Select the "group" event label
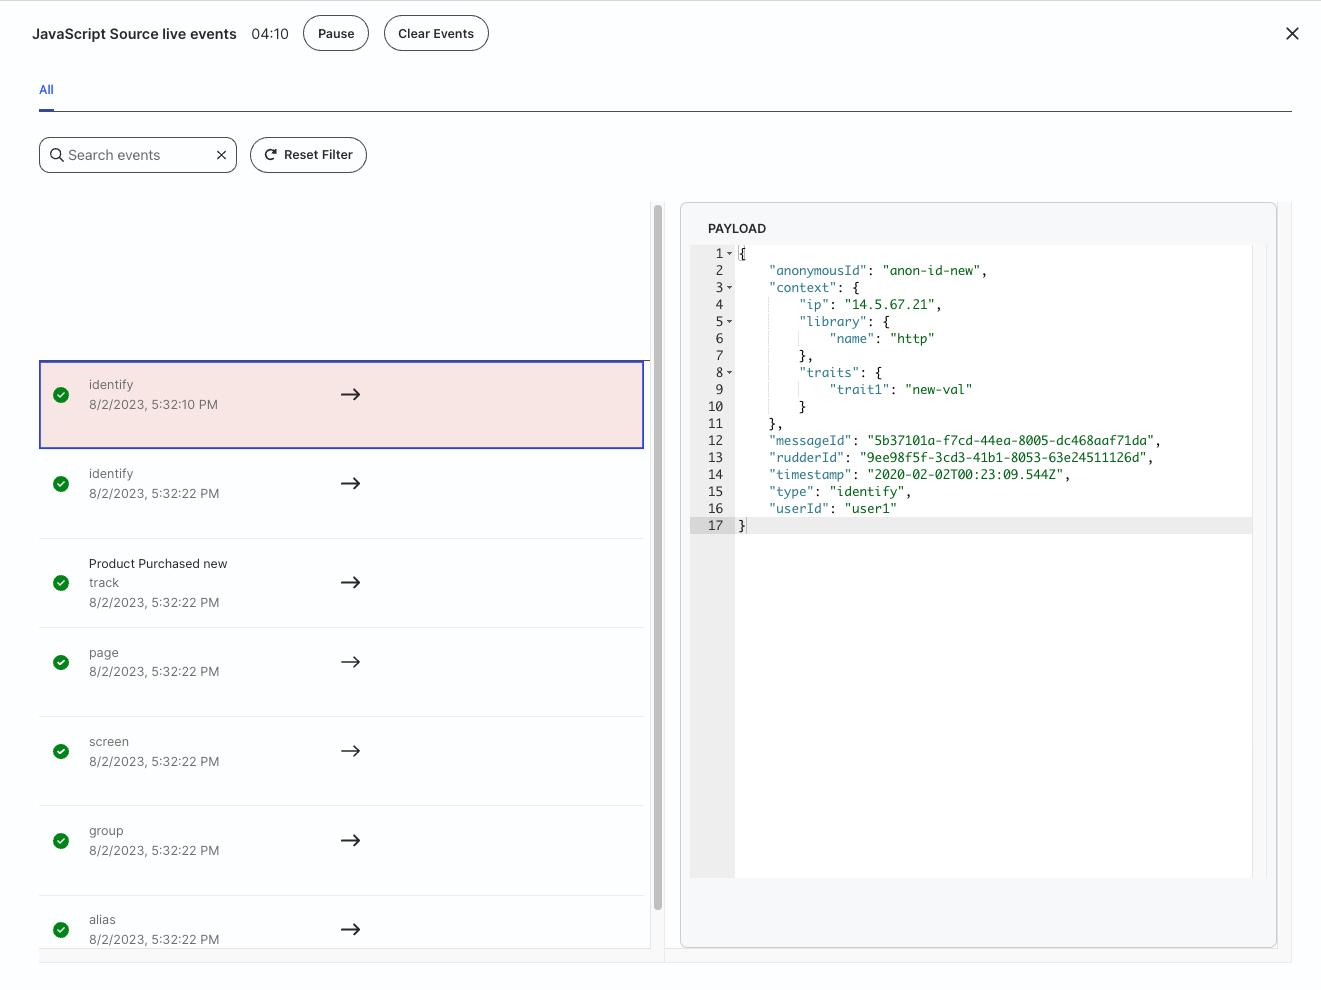The image size is (1321, 990). [106, 831]
